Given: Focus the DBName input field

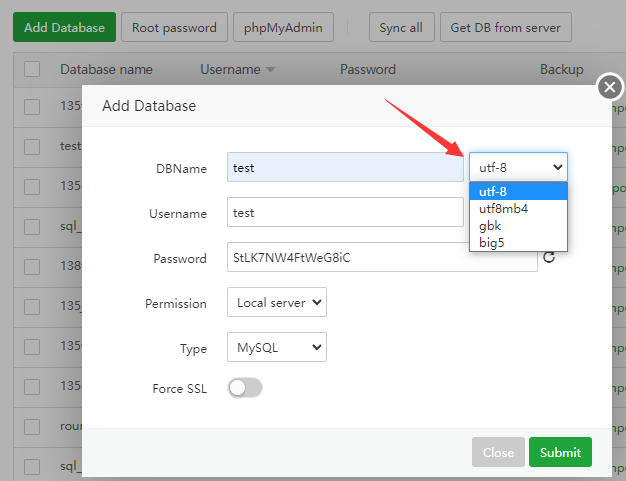Looking at the screenshot, I should click(x=345, y=167).
